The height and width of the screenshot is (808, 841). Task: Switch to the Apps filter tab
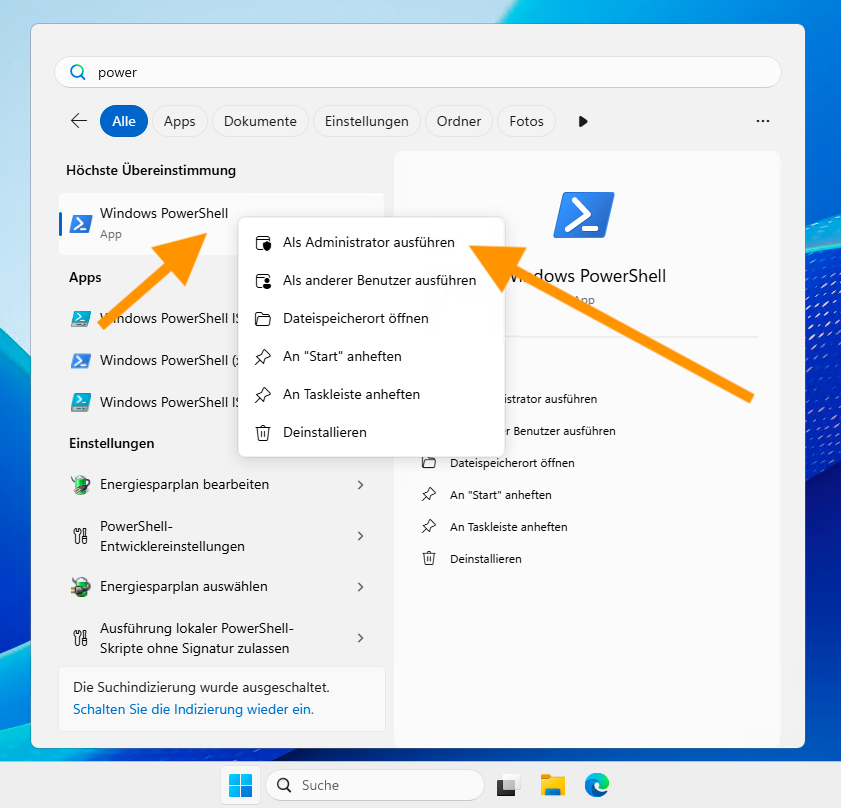(x=180, y=121)
